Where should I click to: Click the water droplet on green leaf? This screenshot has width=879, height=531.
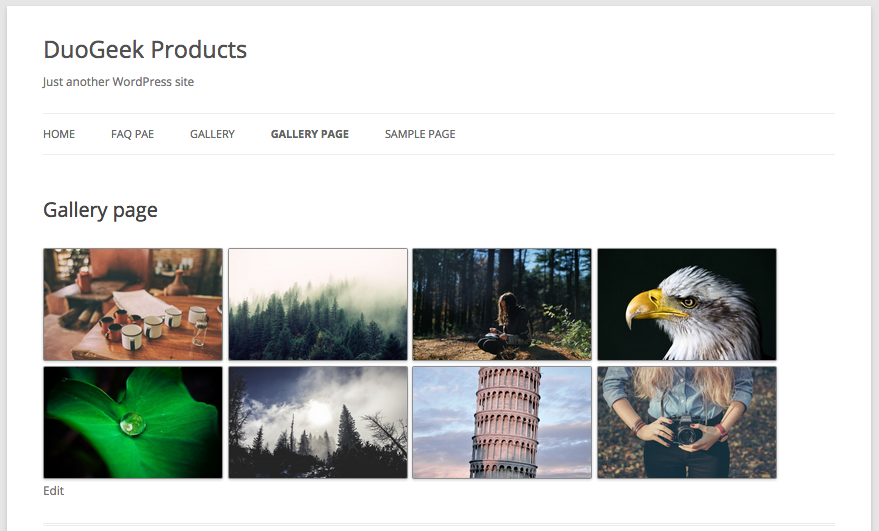point(133,424)
